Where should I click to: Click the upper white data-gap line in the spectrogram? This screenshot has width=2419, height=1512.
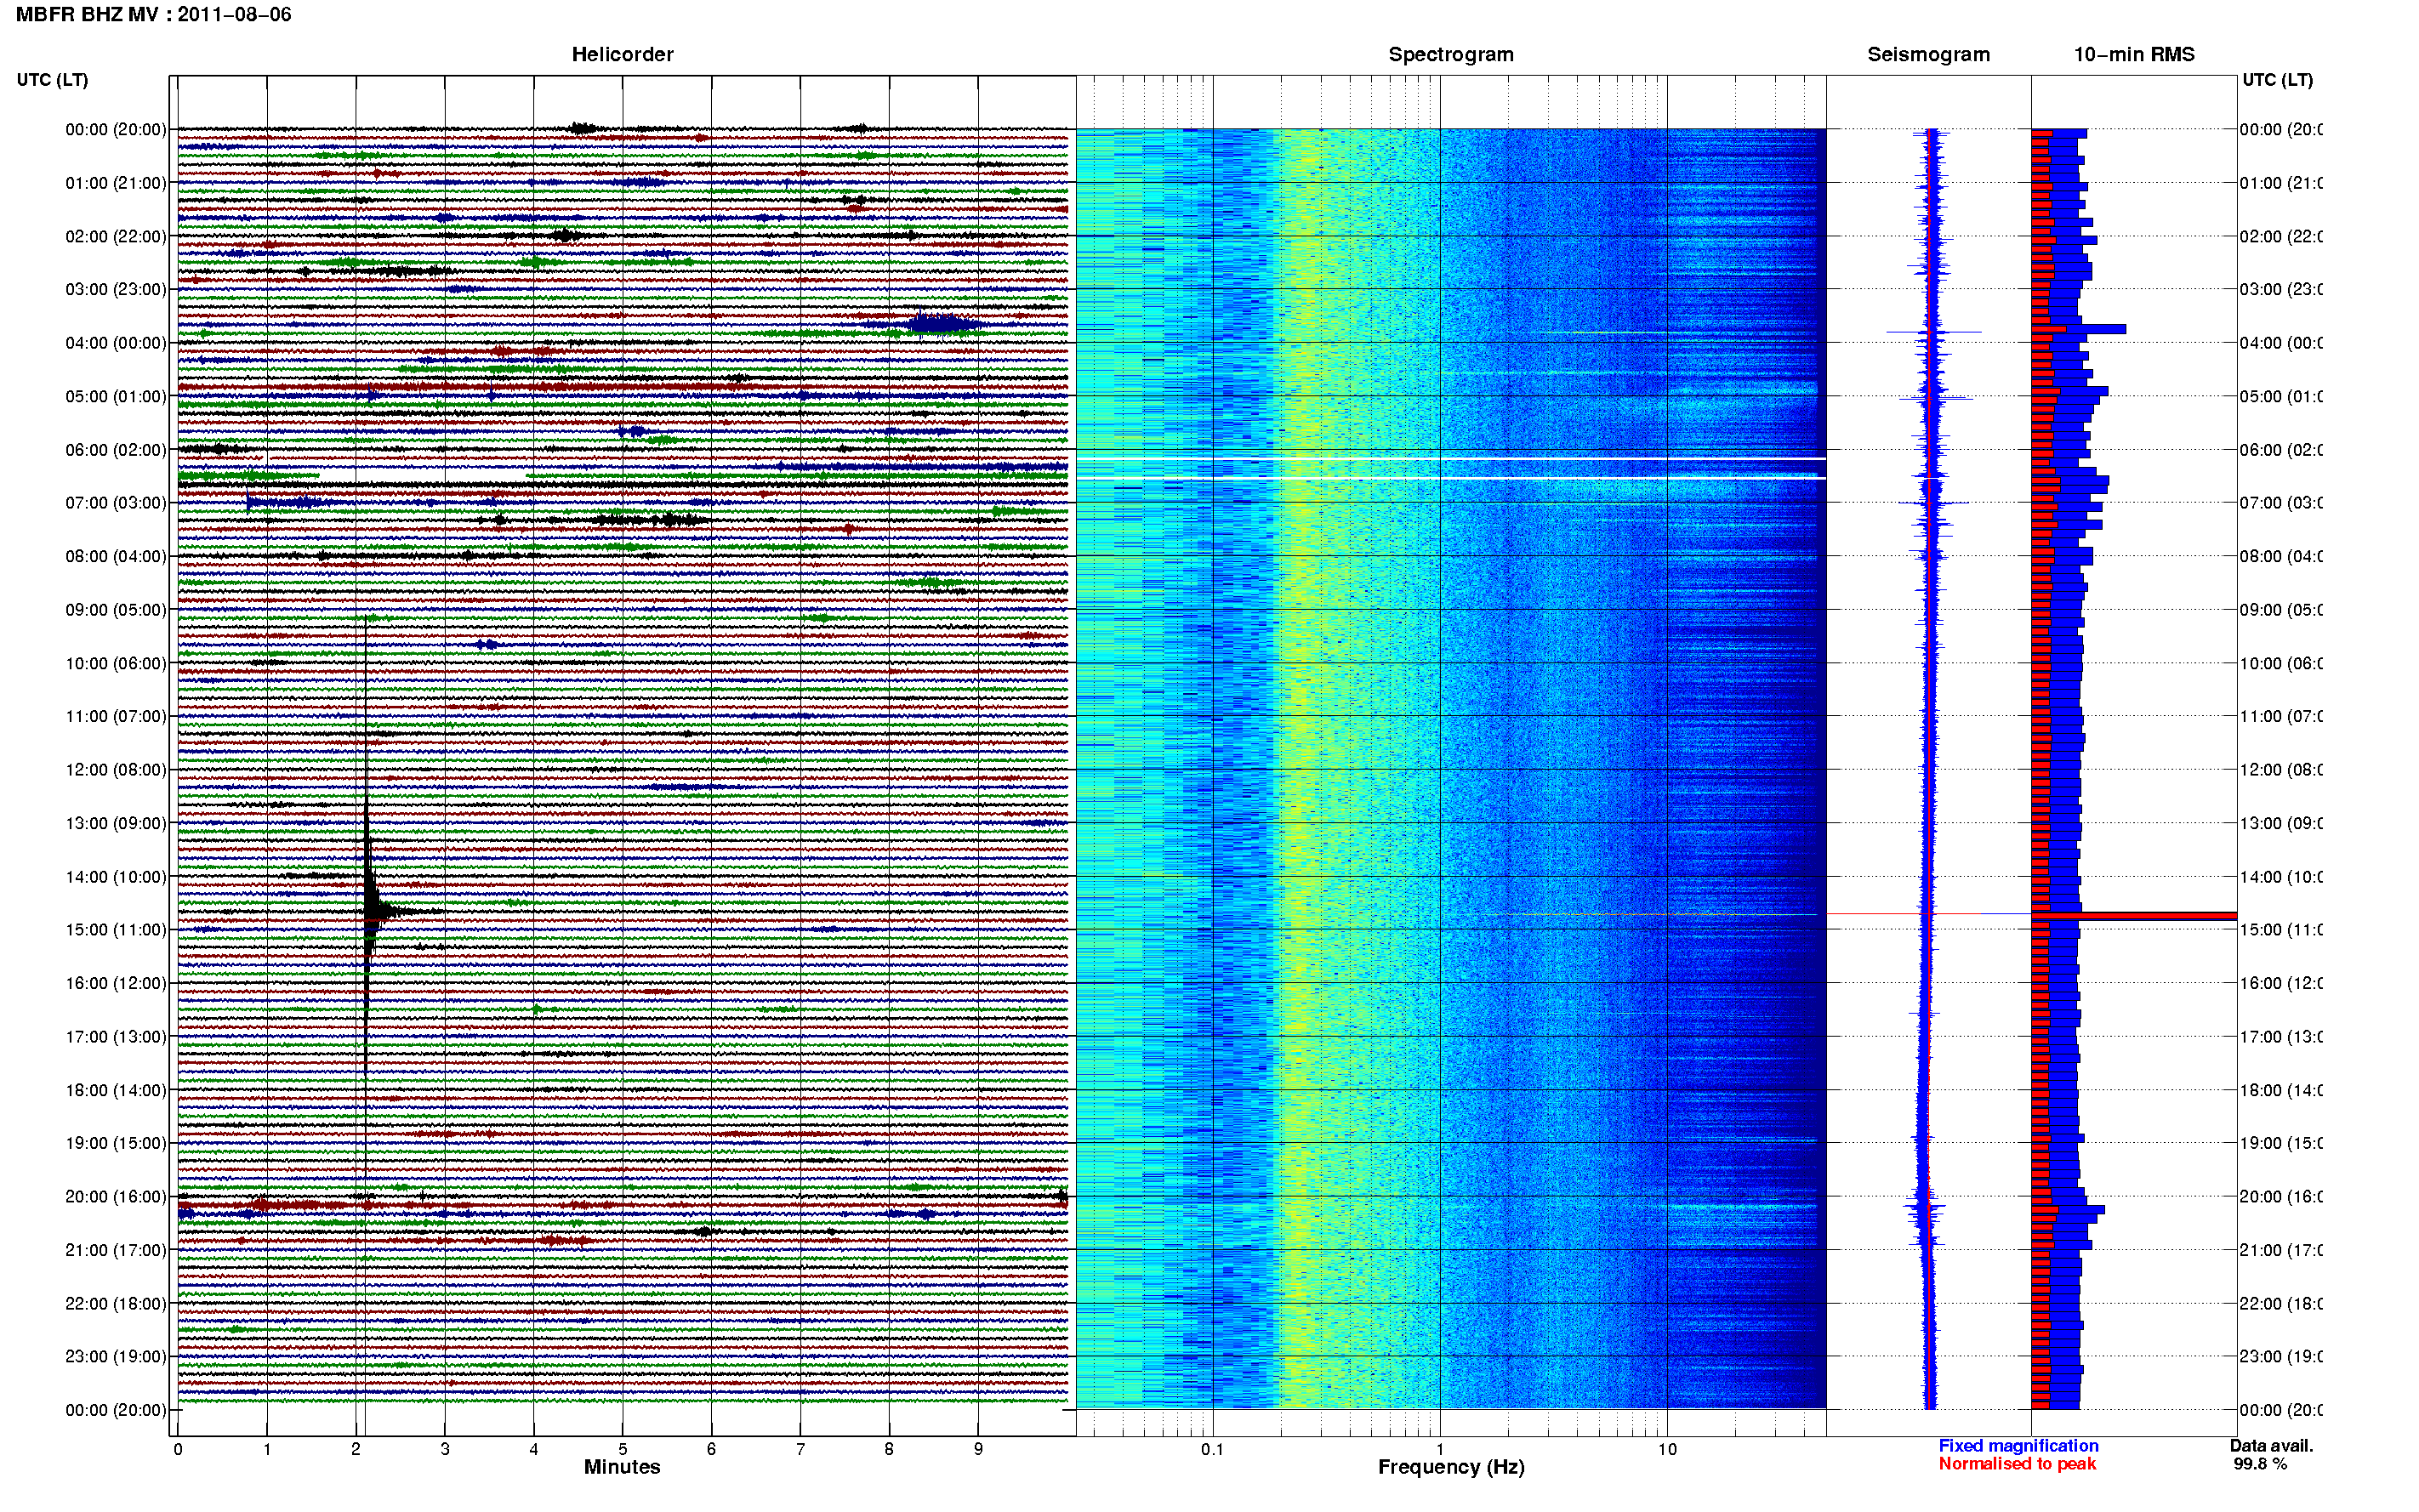click(x=1450, y=459)
